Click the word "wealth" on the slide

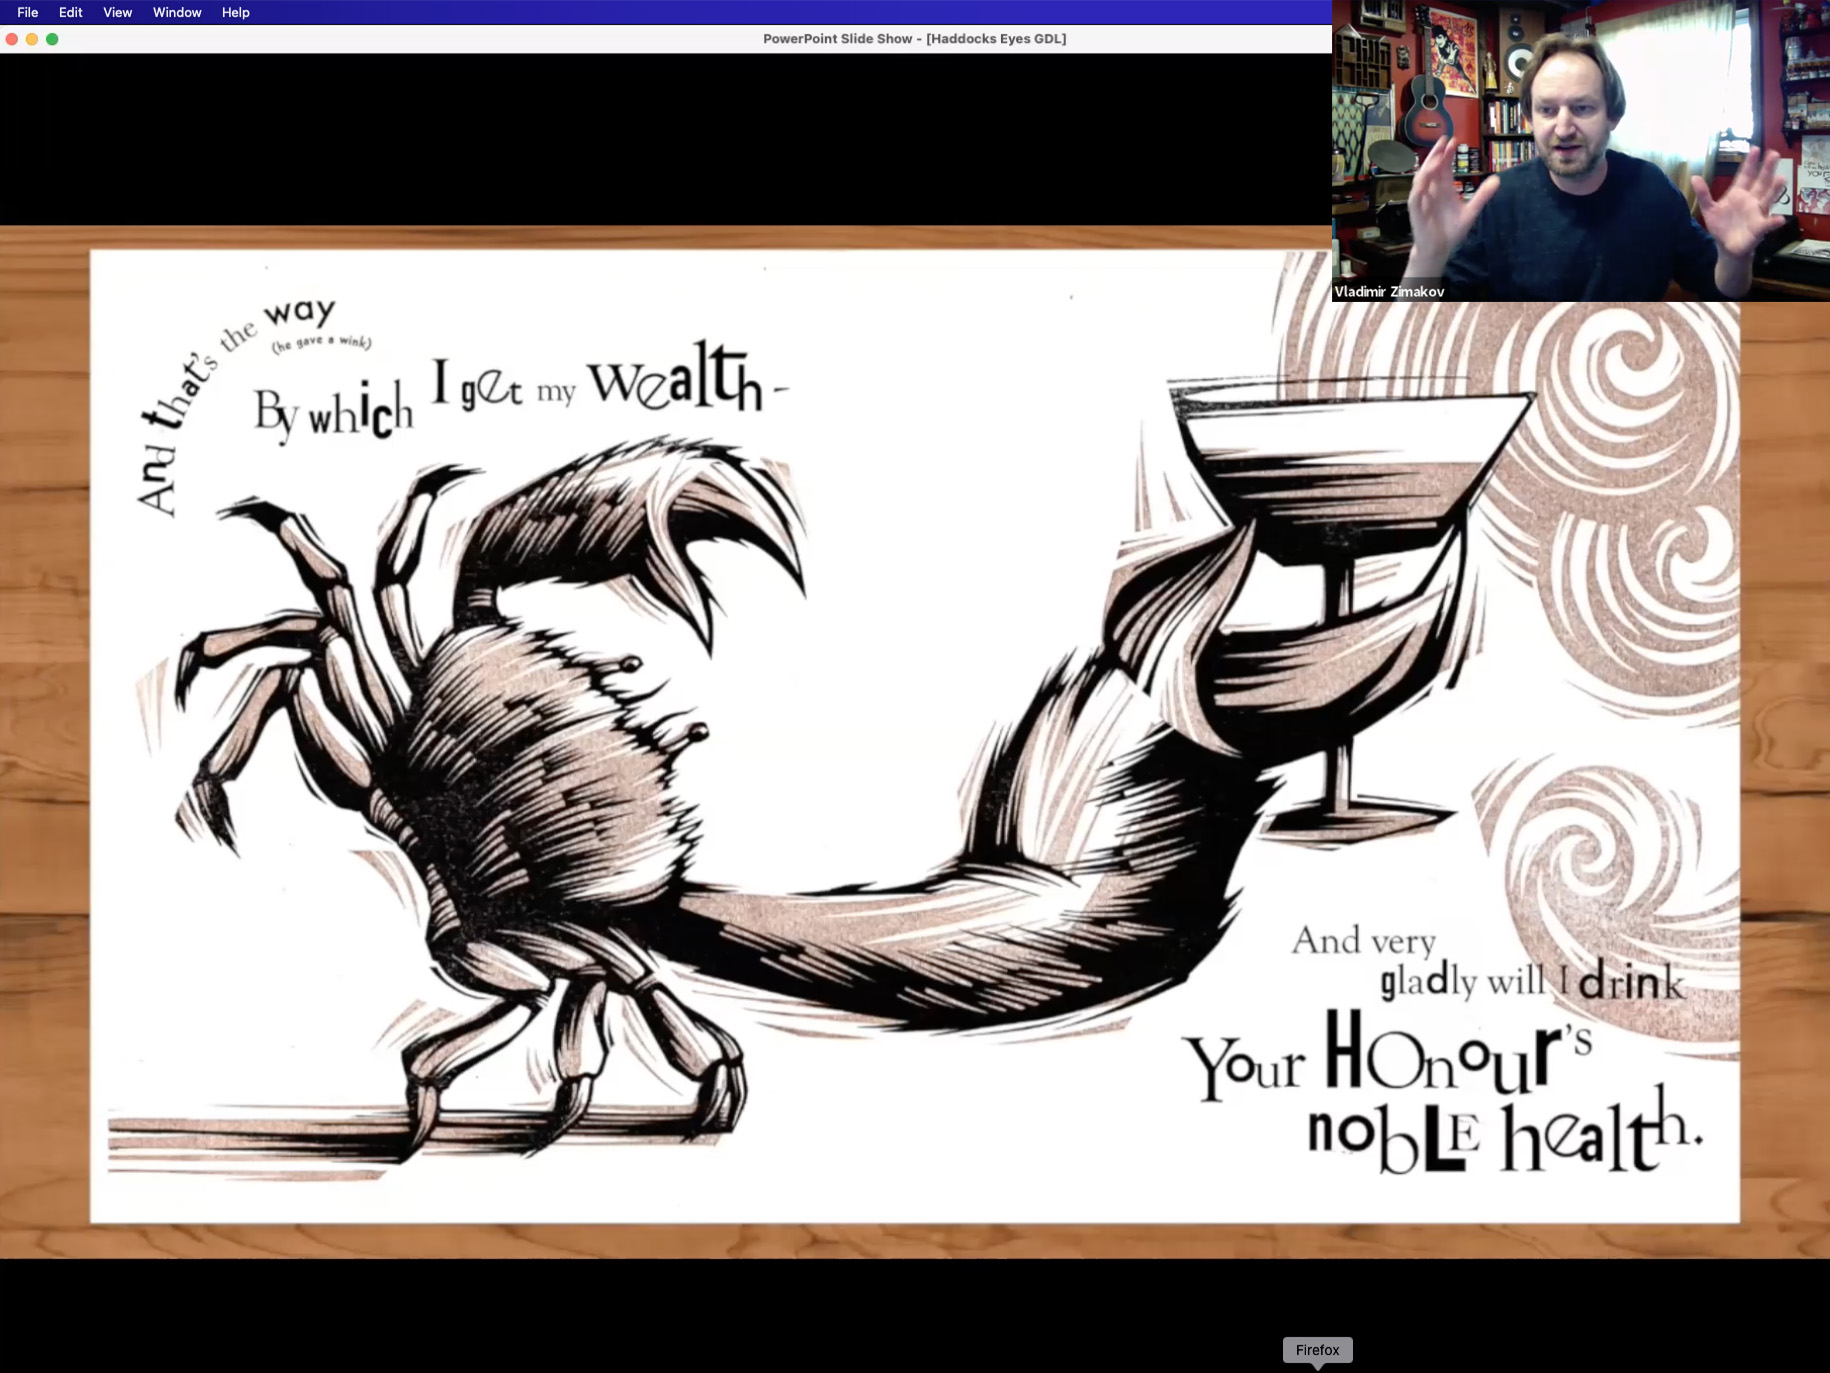coord(678,380)
